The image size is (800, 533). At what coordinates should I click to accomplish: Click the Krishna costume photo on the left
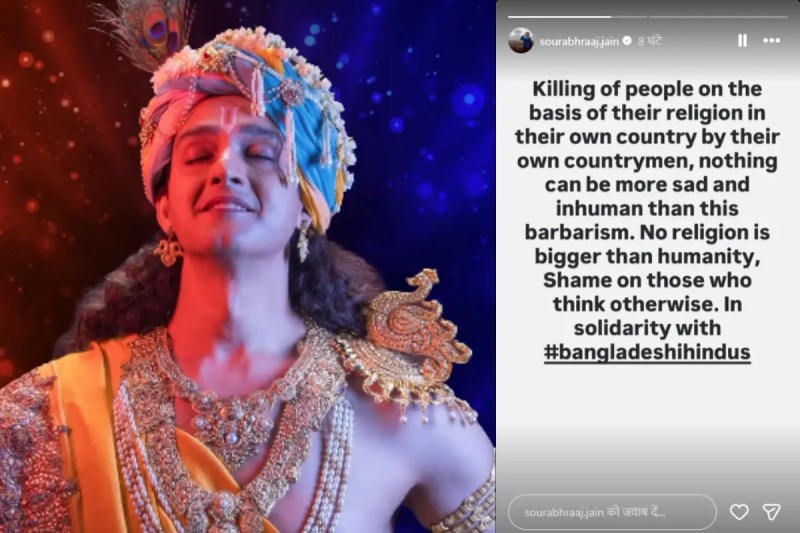click(x=247, y=266)
